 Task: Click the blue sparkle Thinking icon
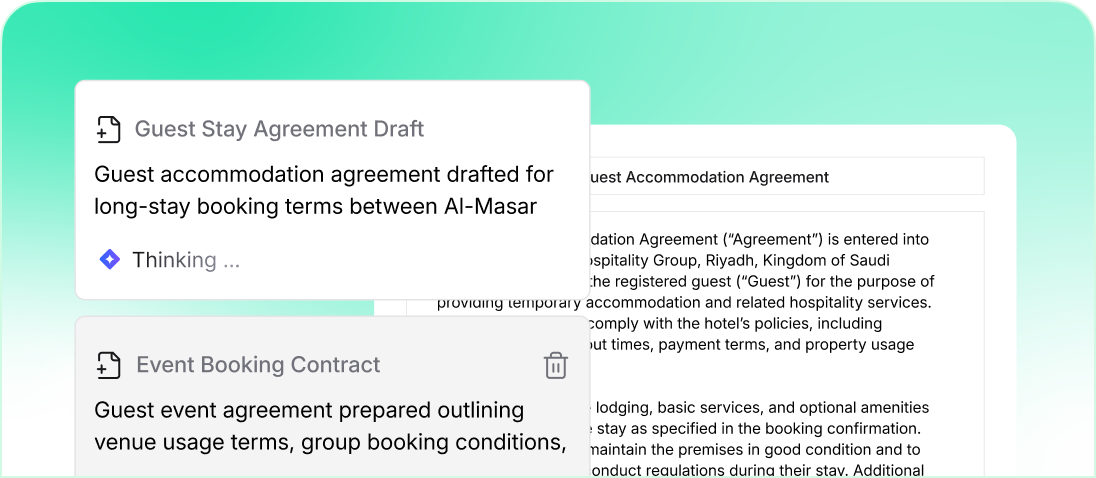point(110,260)
